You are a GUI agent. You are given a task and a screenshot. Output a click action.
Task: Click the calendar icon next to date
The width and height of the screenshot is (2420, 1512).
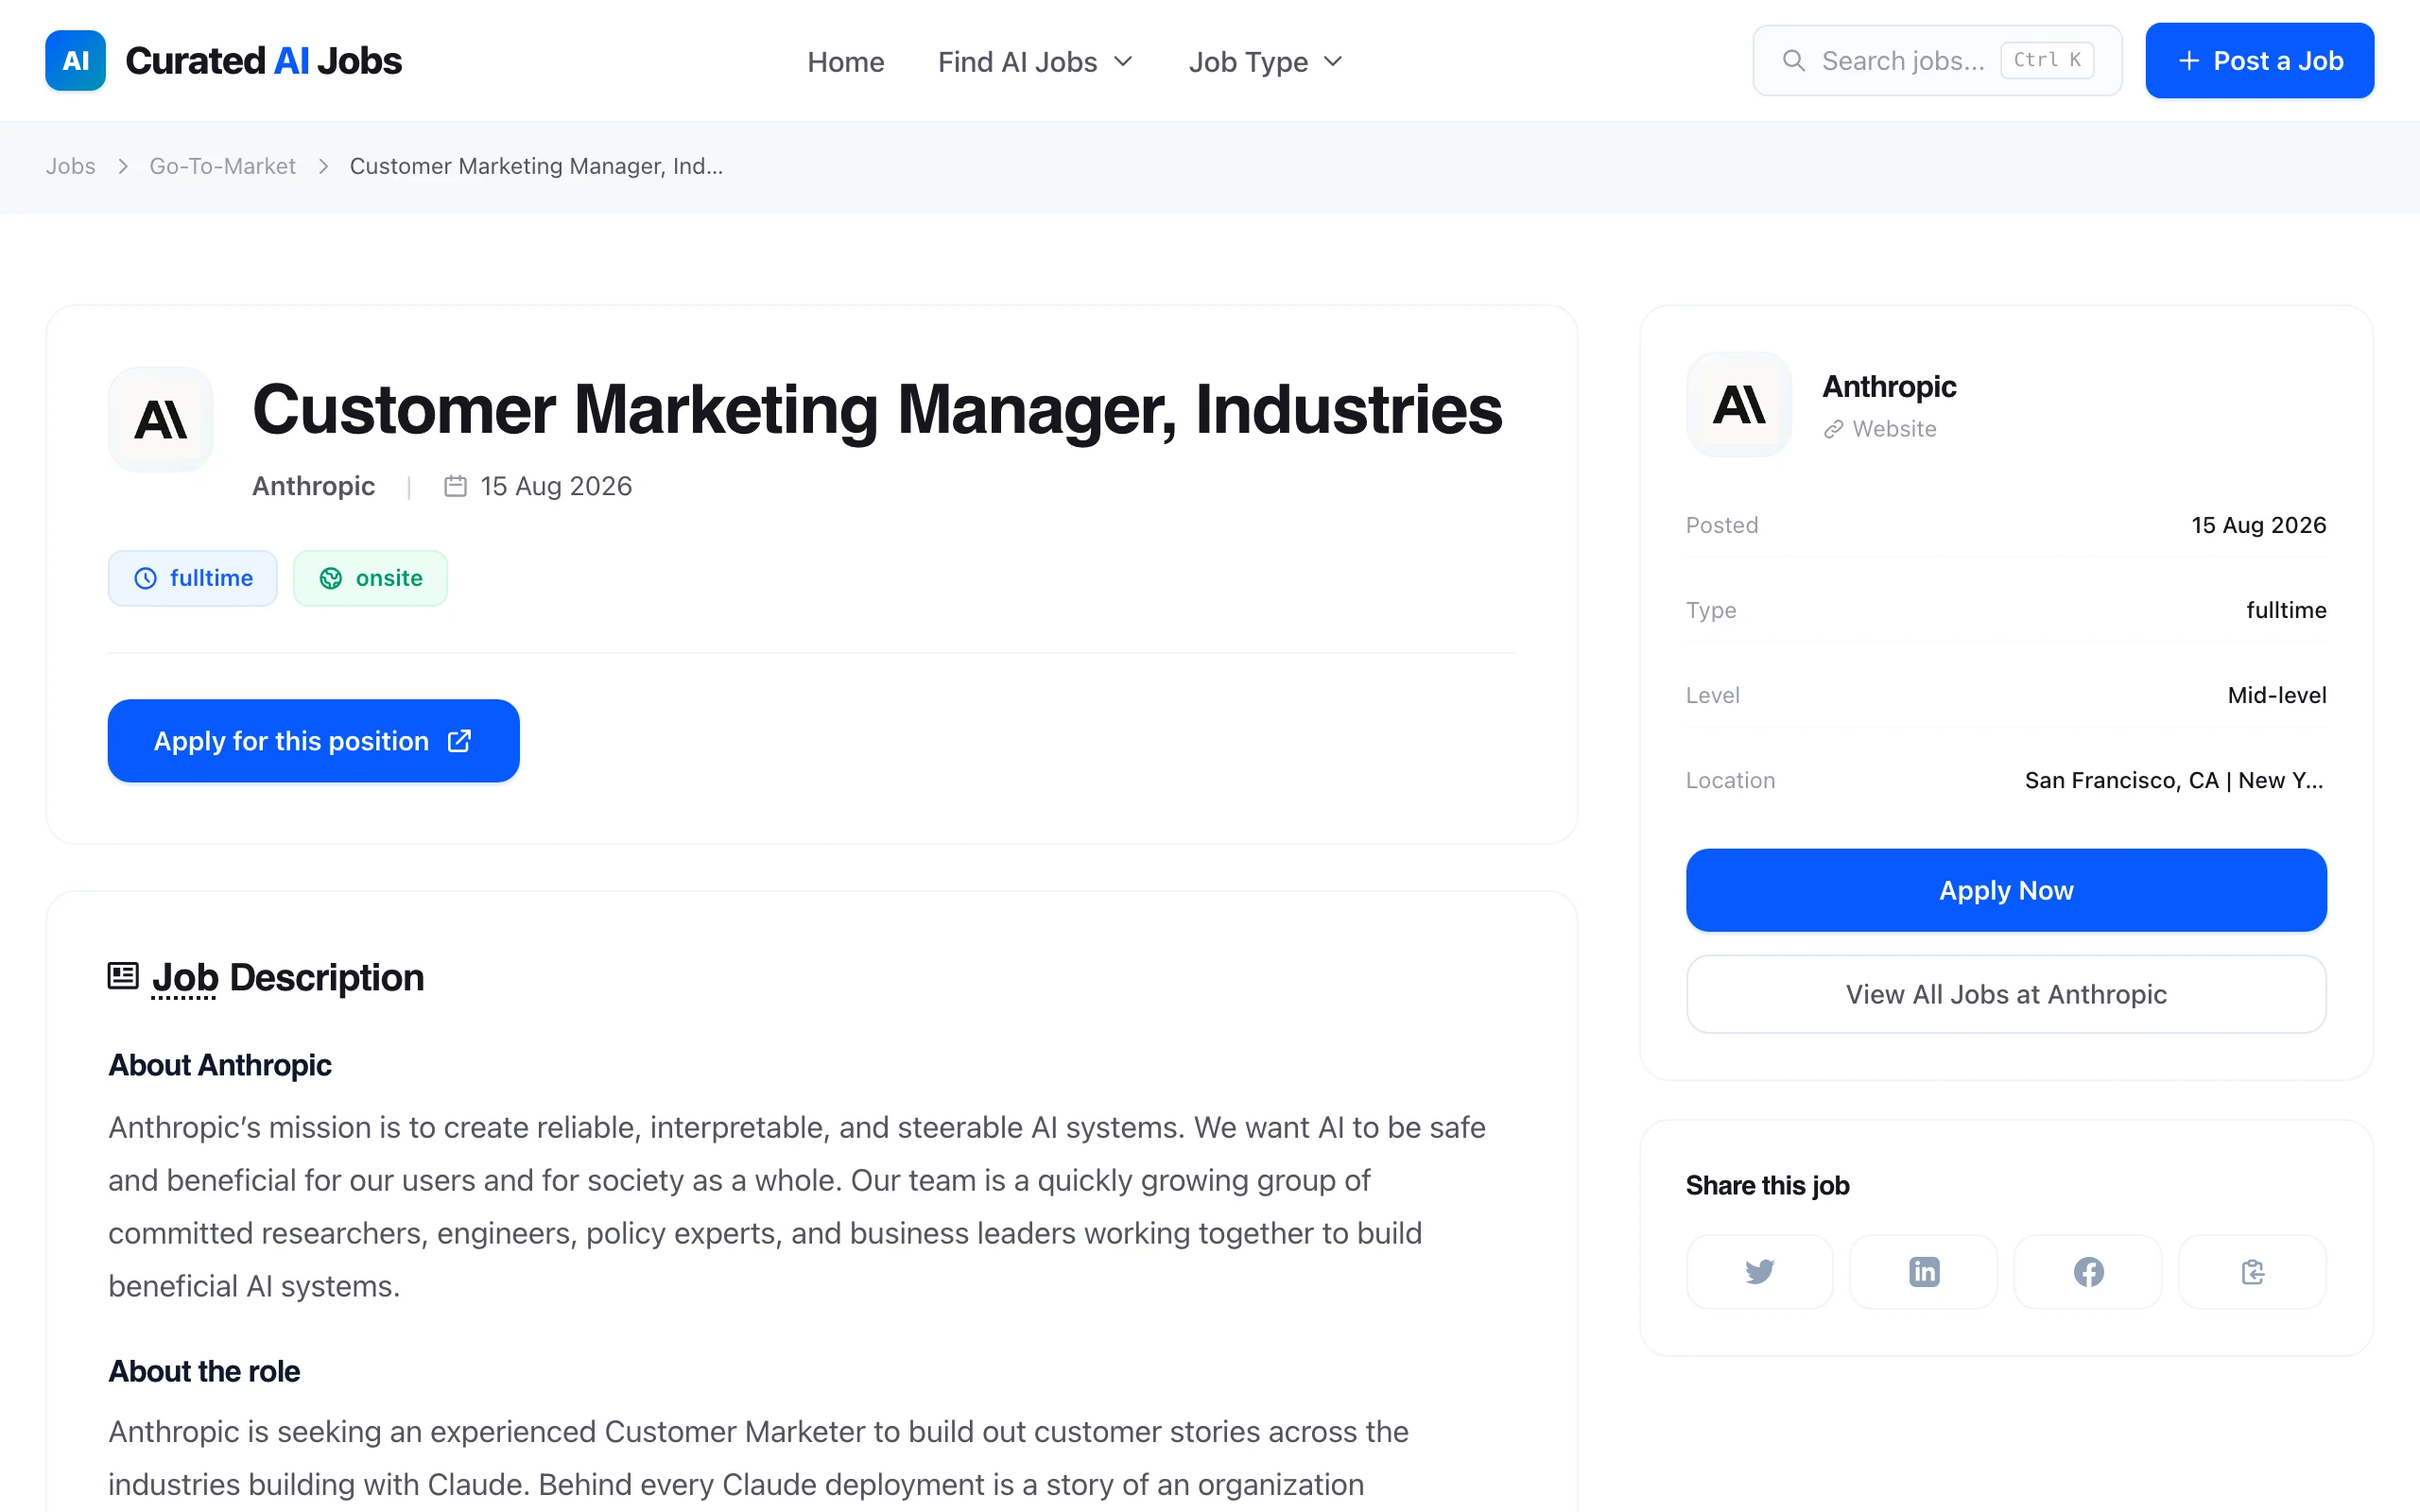pyautogui.click(x=455, y=486)
